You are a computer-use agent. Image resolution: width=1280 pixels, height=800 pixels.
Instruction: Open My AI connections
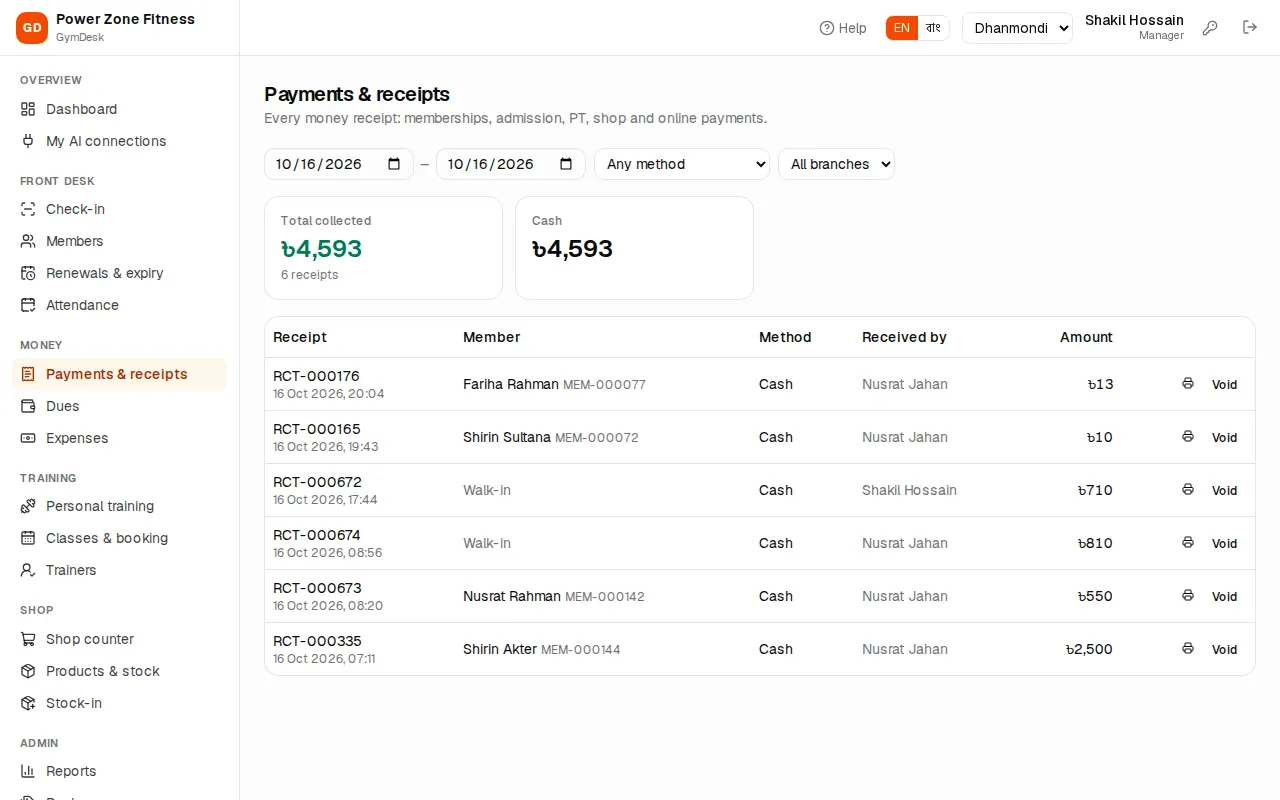tap(120, 141)
